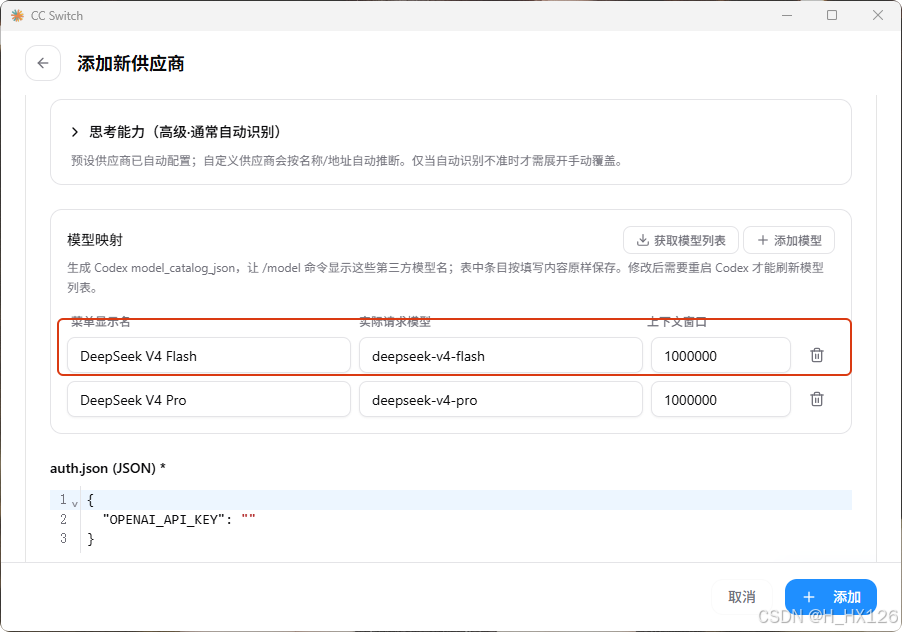Maximize the CC Switch window
This screenshot has height=632, width=902.
click(x=832, y=16)
